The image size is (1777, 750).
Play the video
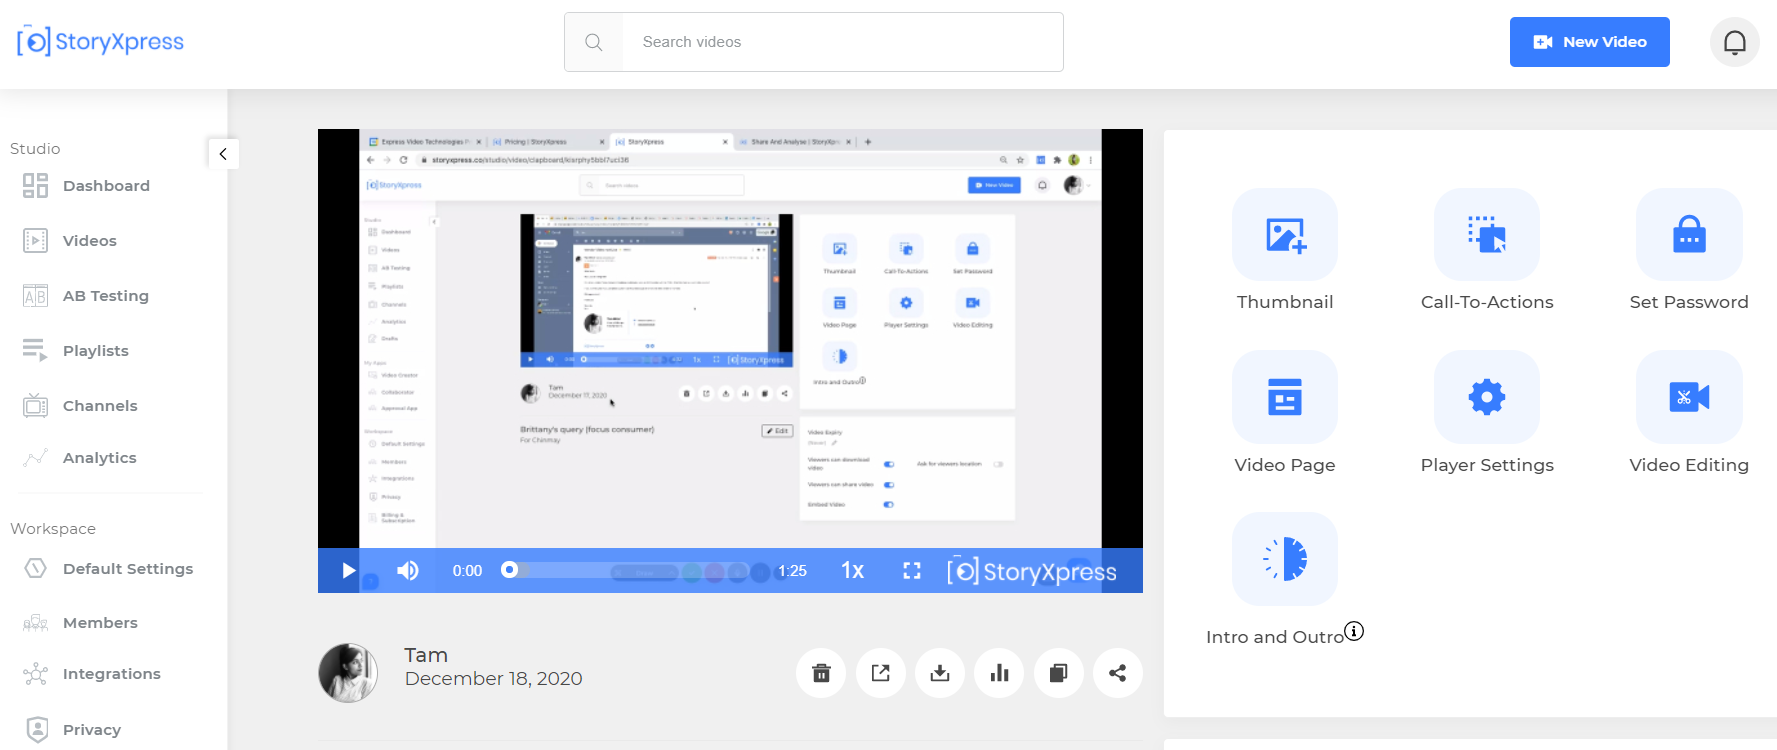pyautogui.click(x=348, y=570)
